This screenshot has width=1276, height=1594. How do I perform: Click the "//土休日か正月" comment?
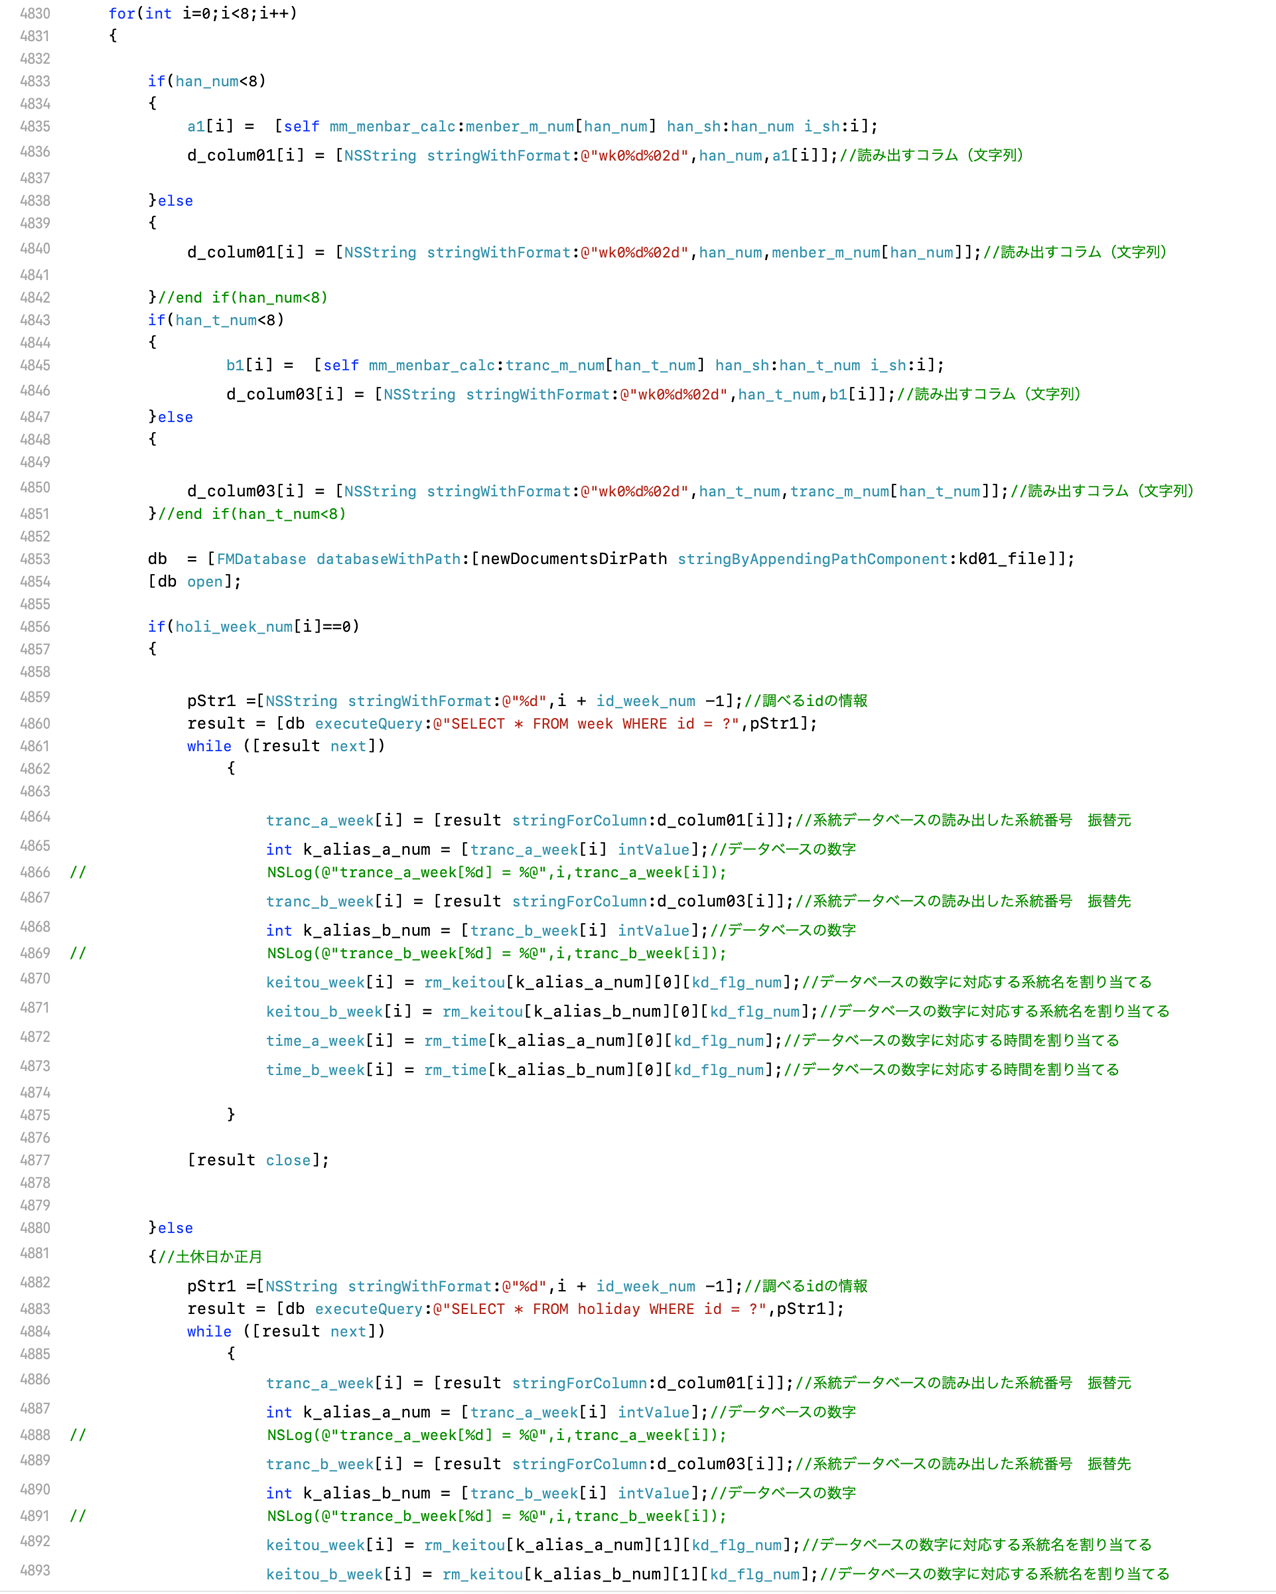coord(210,1257)
